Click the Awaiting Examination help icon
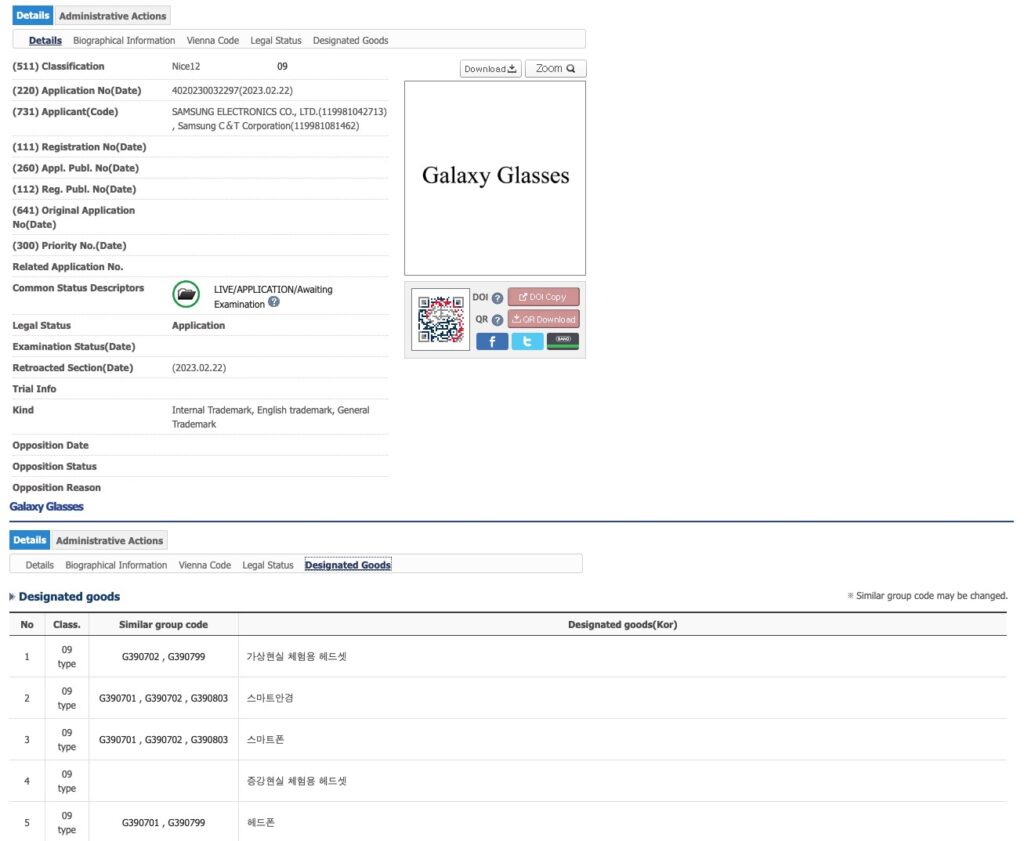This screenshot has height=841, width=1024. coord(274,302)
